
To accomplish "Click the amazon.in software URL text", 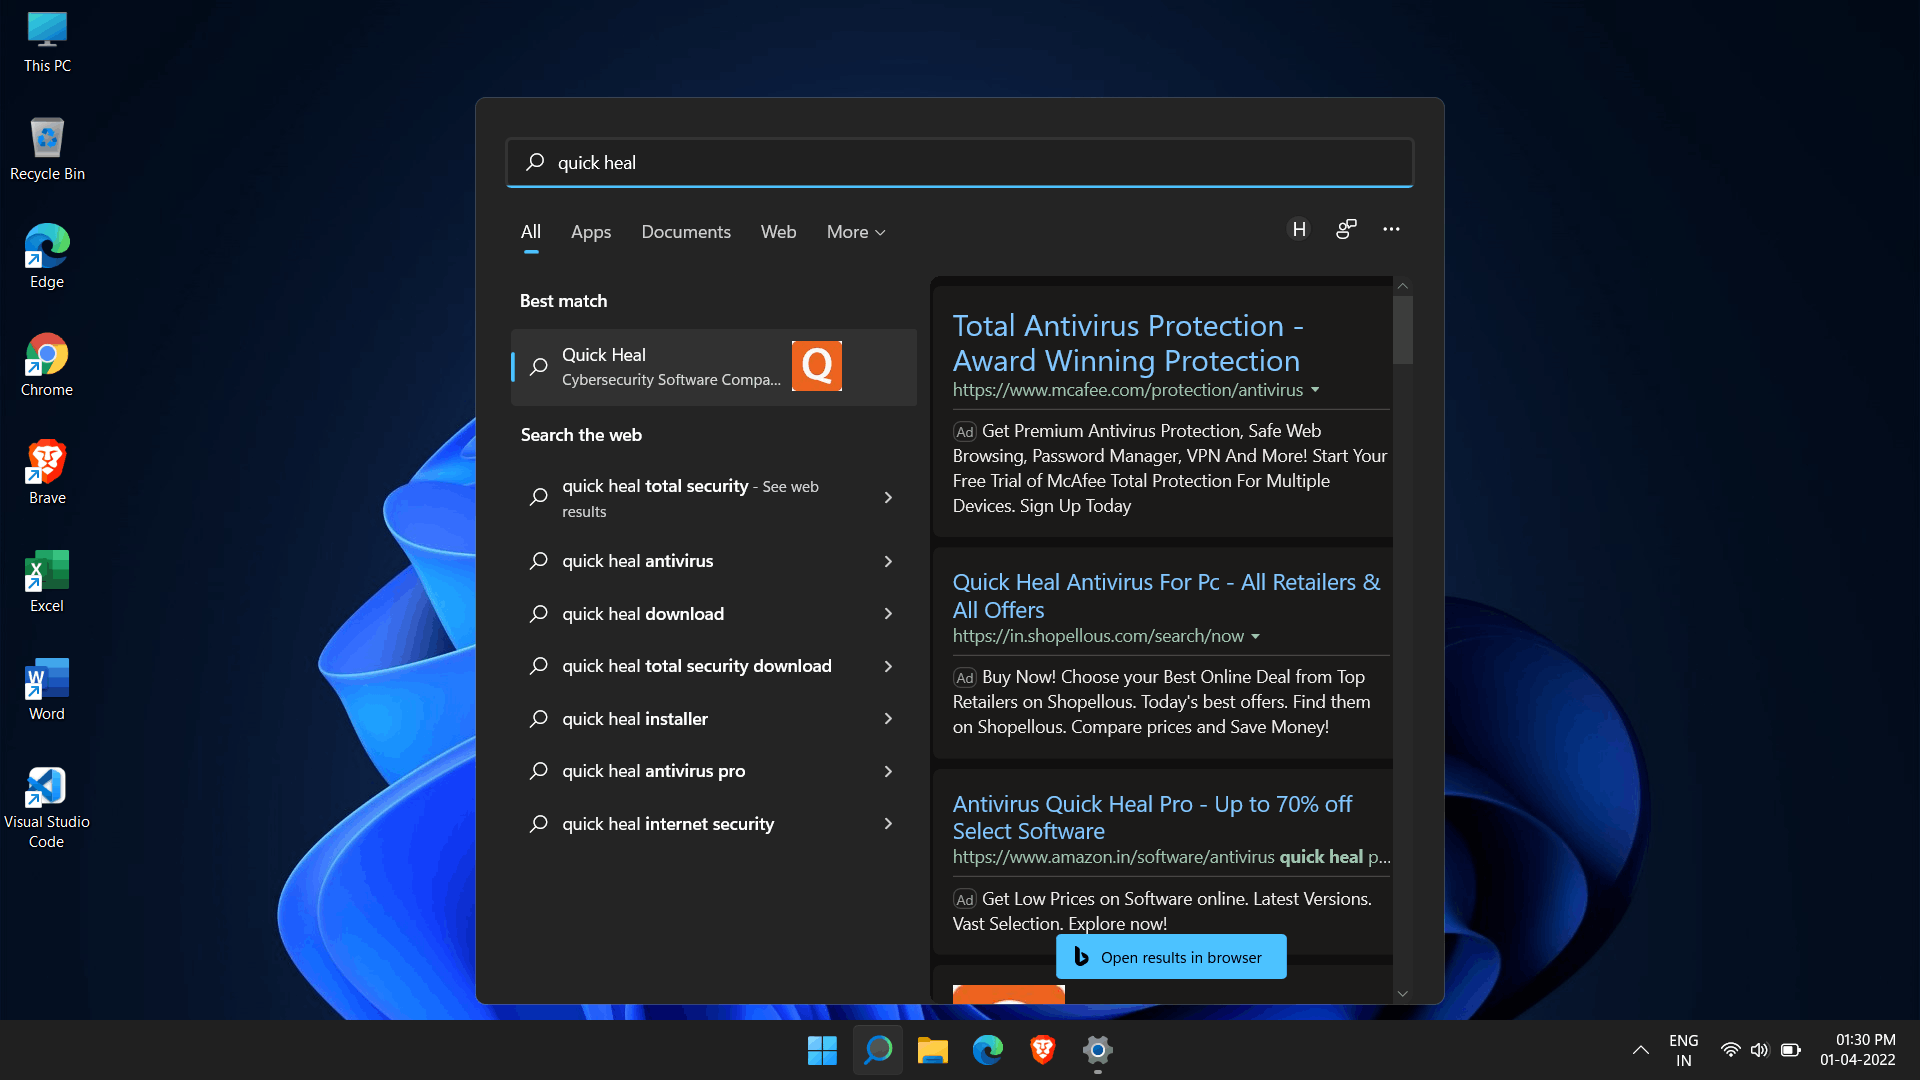I will (x=1171, y=857).
